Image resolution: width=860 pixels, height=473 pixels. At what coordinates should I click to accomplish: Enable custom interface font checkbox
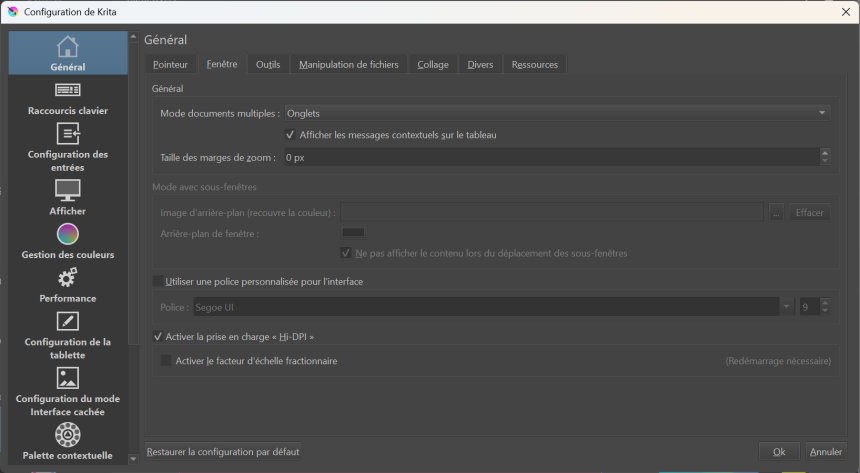coord(158,282)
